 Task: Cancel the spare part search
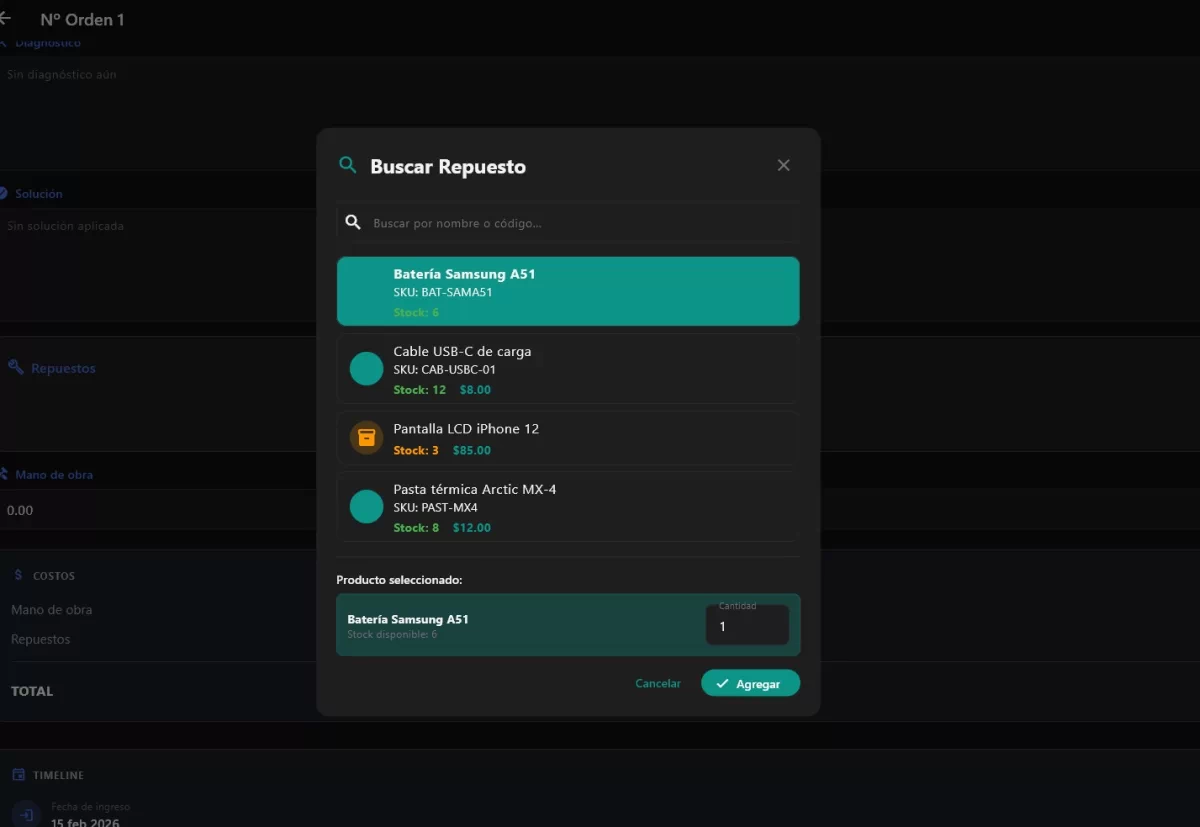coord(658,684)
